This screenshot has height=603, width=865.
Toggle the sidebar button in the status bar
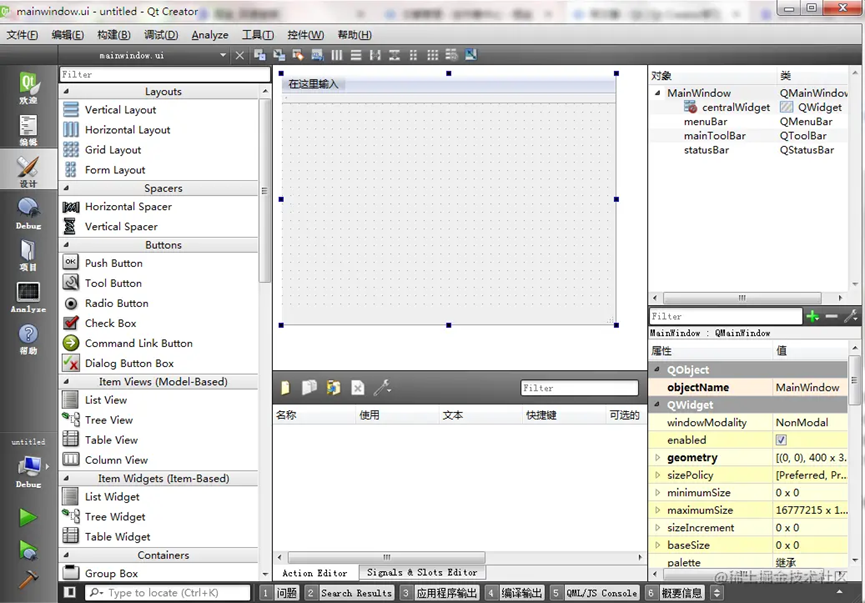pyautogui.click(x=70, y=593)
